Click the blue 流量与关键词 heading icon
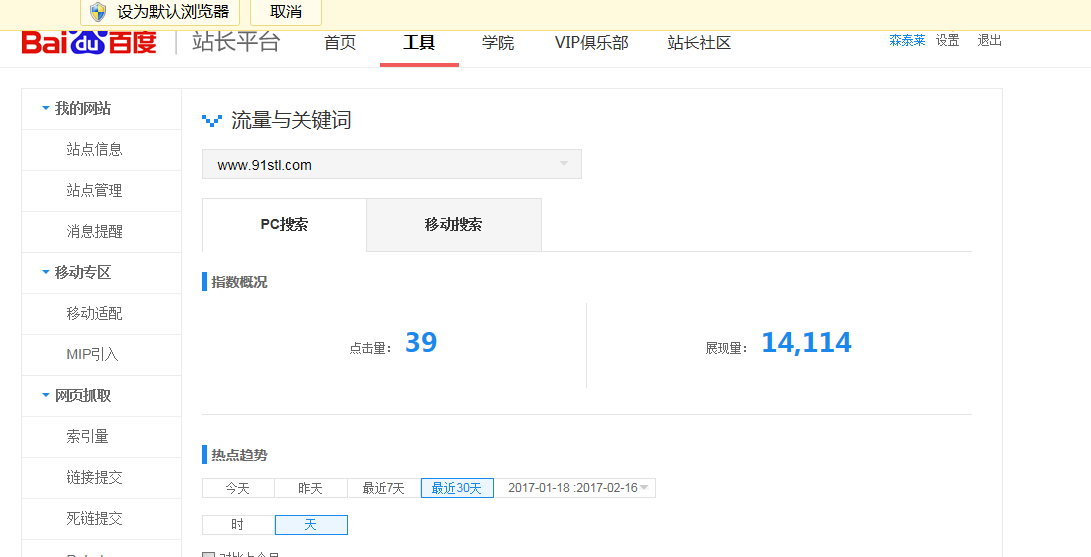 [x=212, y=121]
